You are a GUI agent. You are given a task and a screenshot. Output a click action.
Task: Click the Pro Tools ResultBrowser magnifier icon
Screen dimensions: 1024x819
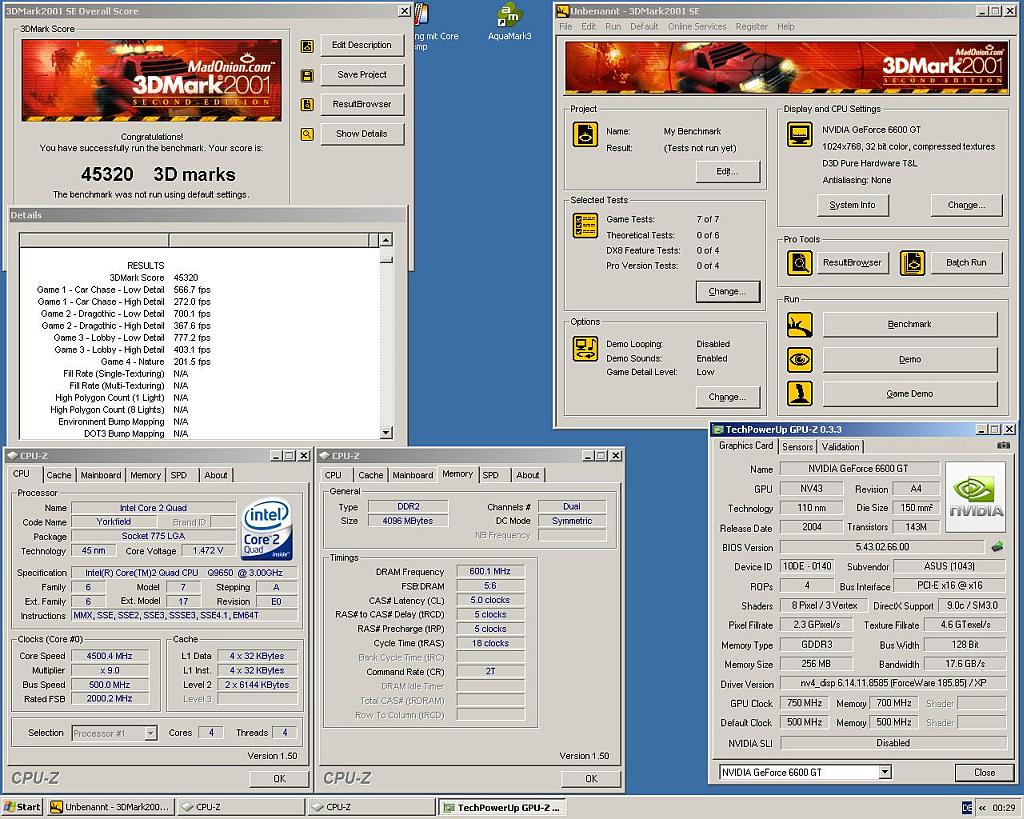[x=799, y=263]
